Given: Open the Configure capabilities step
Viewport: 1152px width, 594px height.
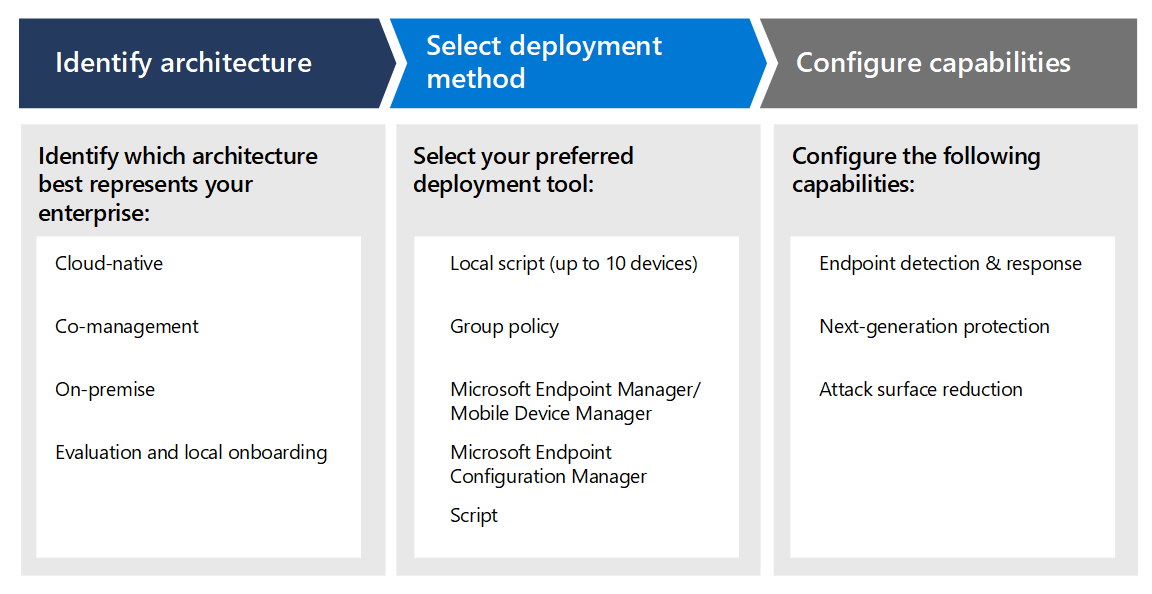Looking at the screenshot, I should coord(932,63).
